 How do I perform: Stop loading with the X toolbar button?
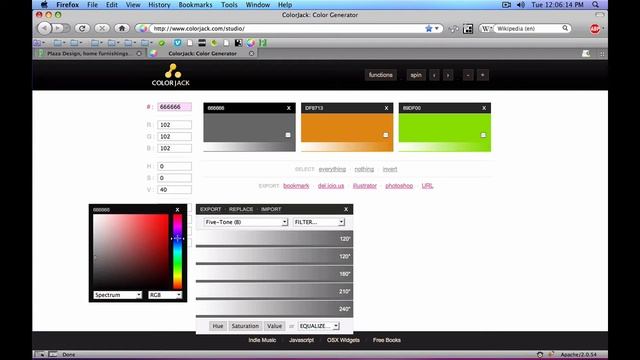(x=102, y=28)
